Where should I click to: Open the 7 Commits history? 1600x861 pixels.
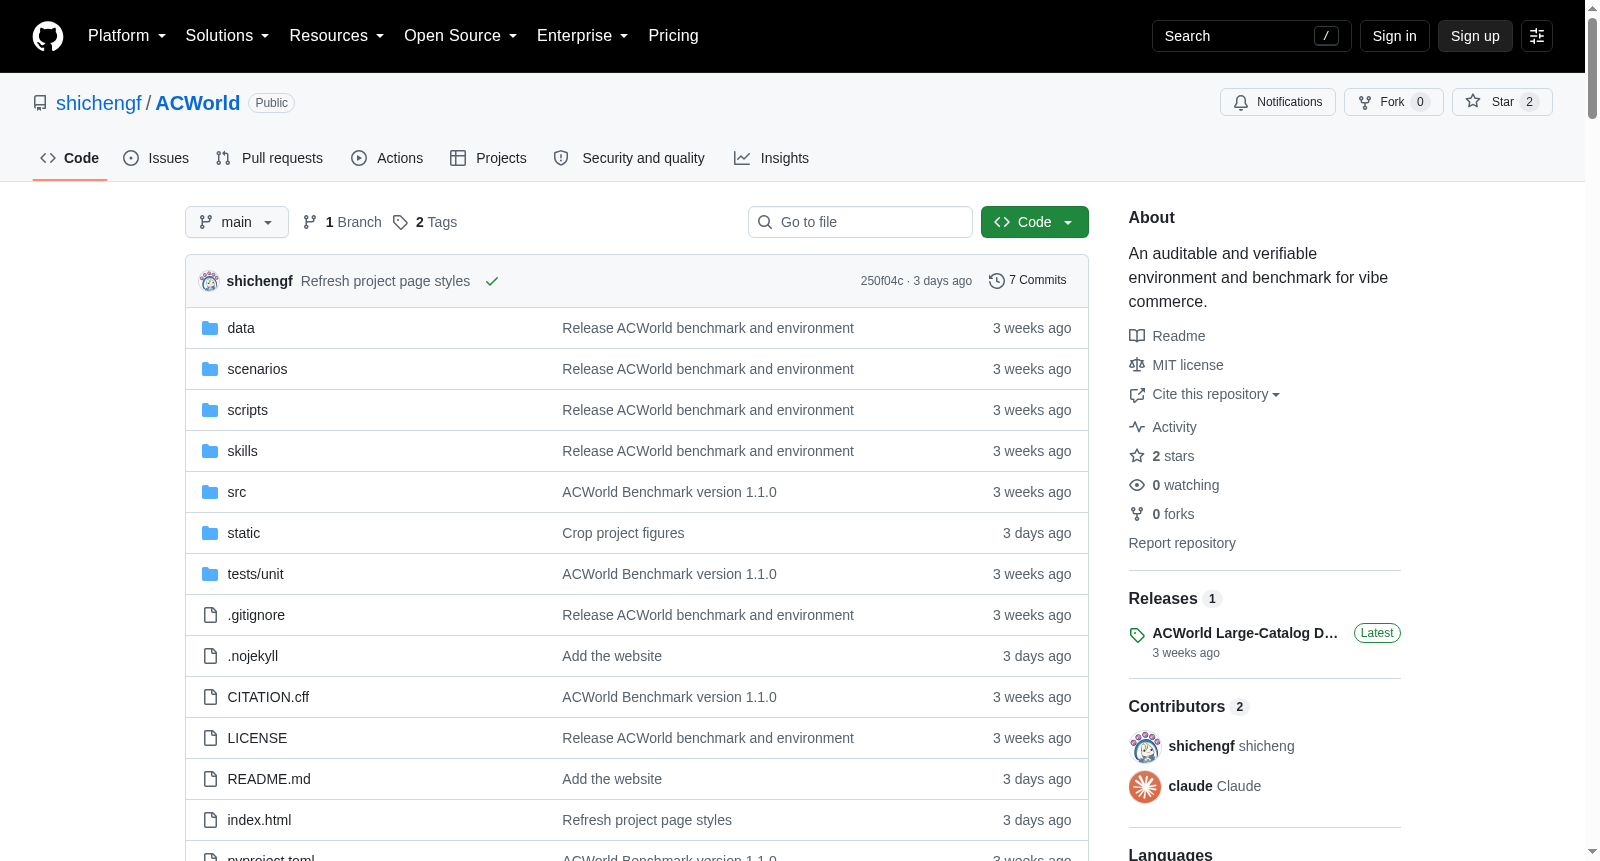point(1027,280)
